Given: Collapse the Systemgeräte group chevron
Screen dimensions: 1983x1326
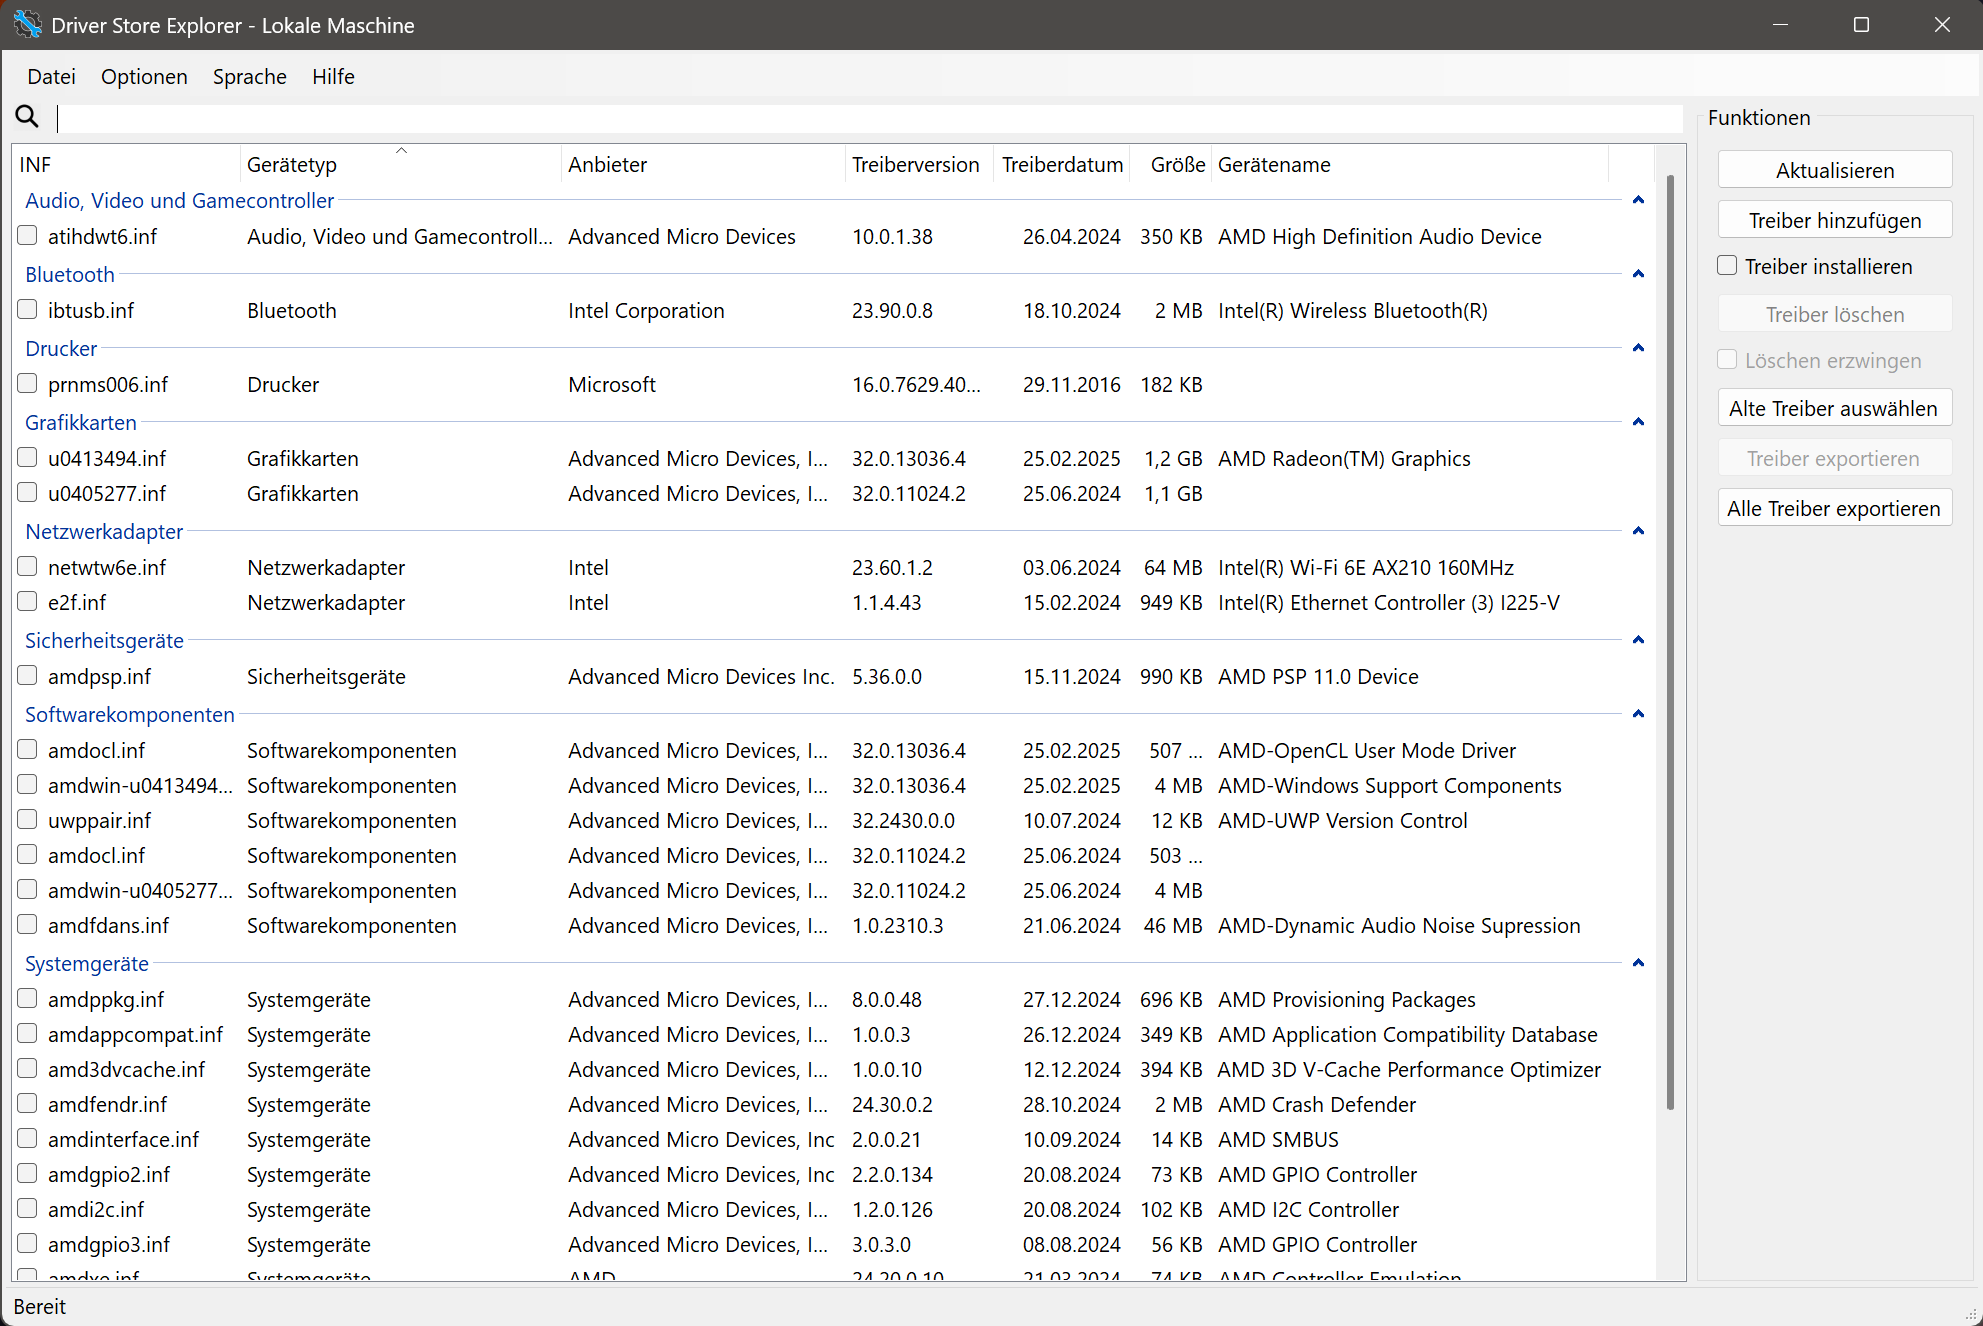Looking at the screenshot, I should tap(1638, 963).
